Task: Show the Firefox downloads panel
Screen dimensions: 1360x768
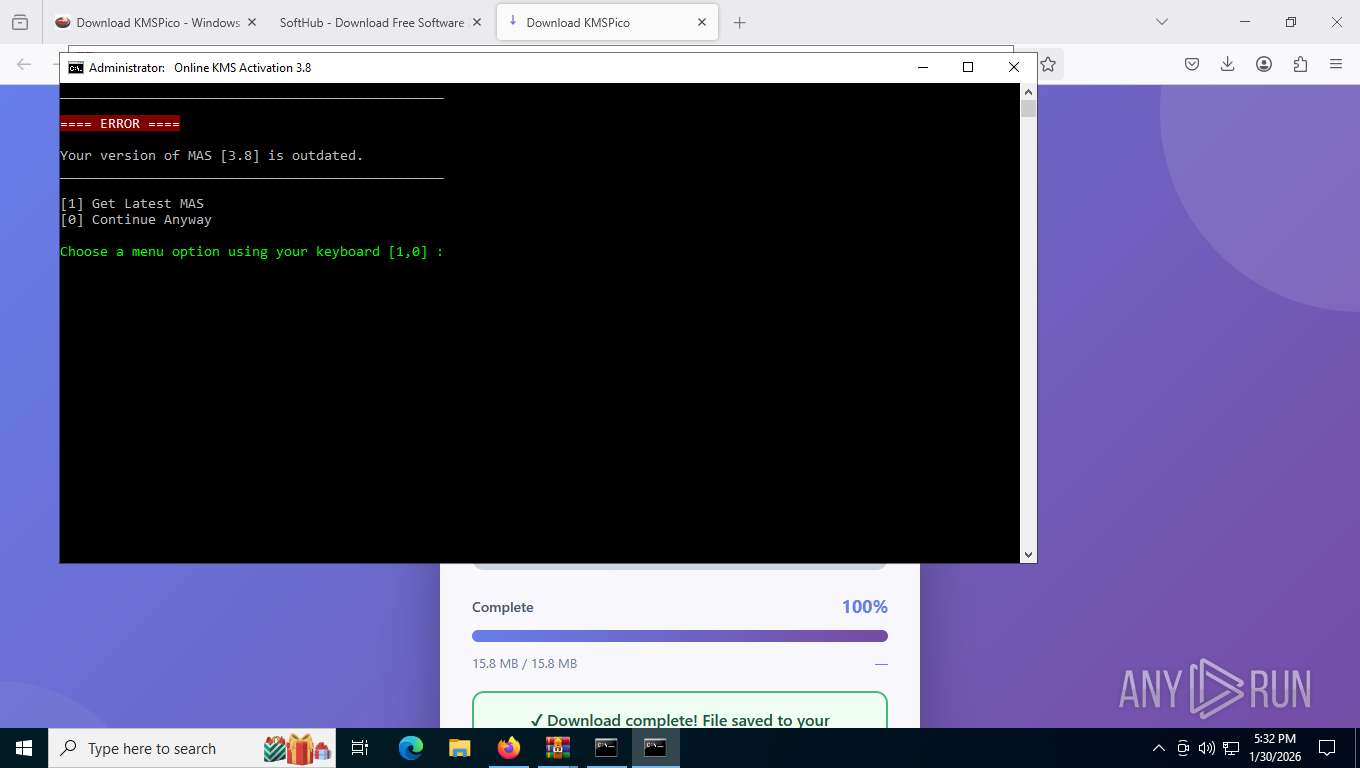Action: click(x=1228, y=64)
